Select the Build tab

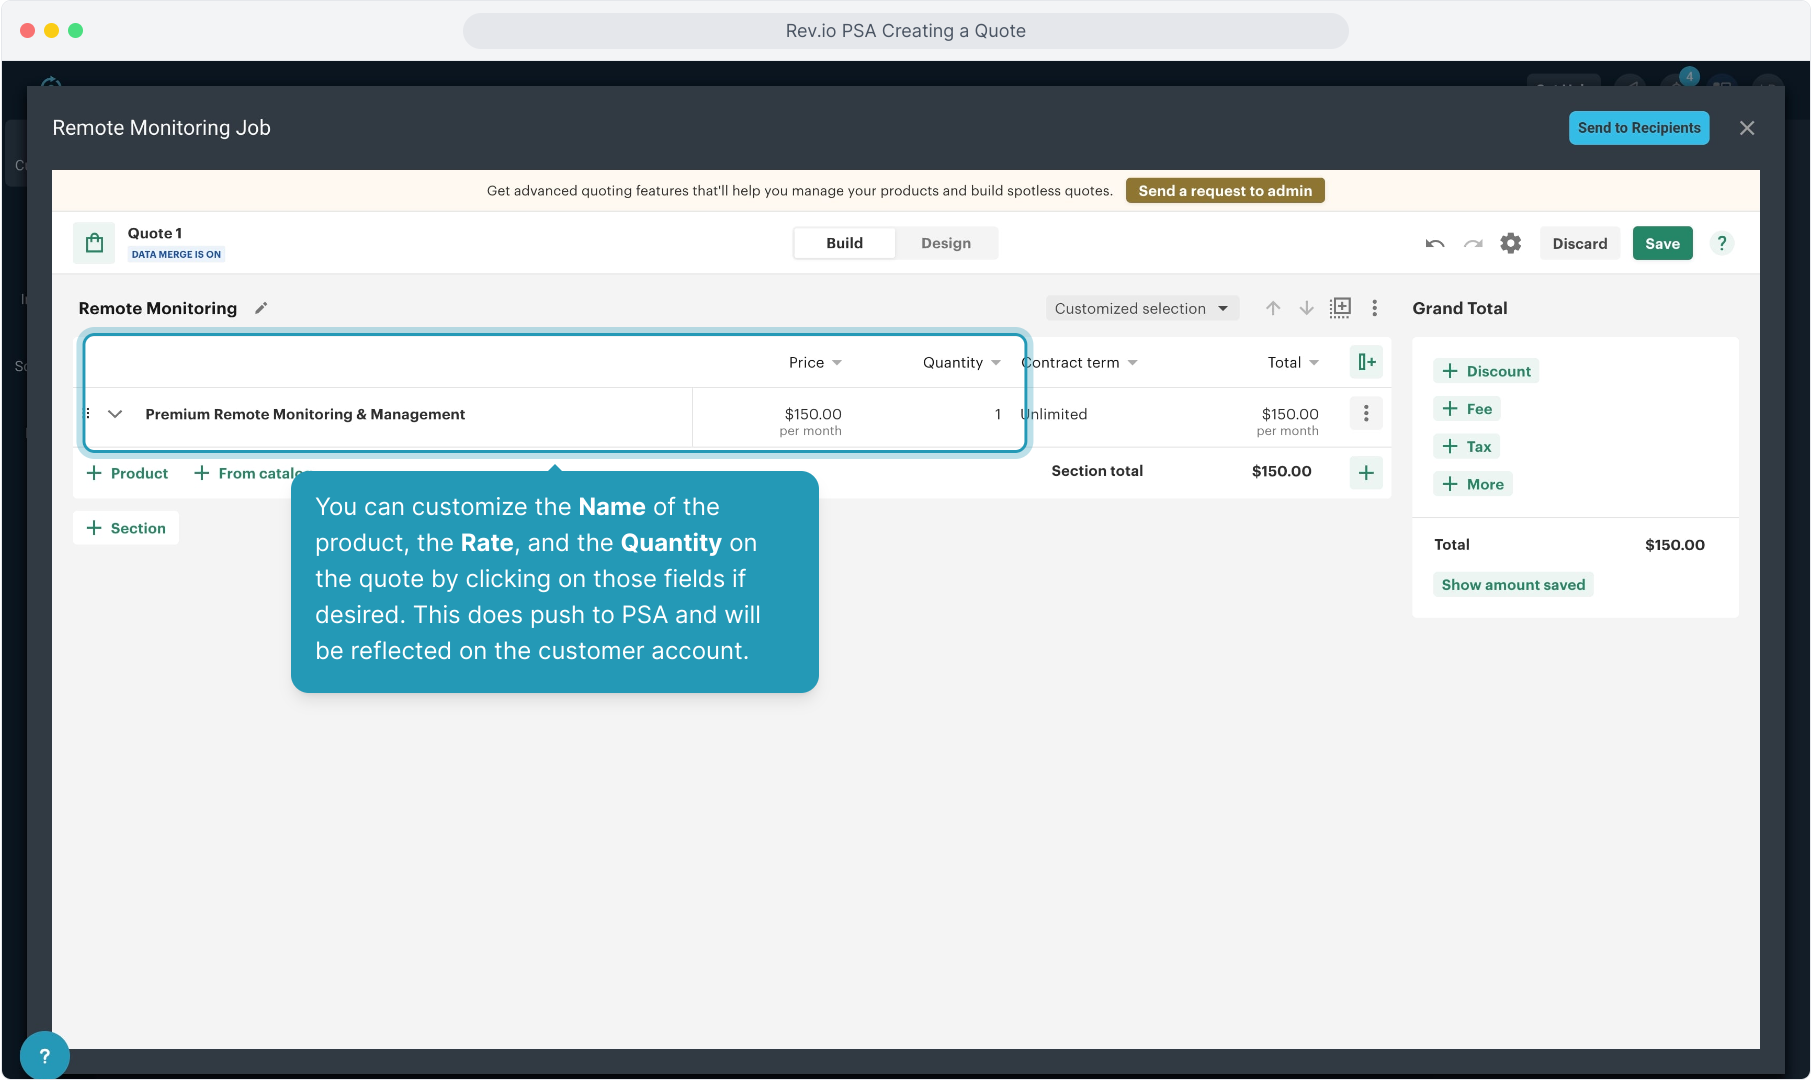tap(844, 243)
